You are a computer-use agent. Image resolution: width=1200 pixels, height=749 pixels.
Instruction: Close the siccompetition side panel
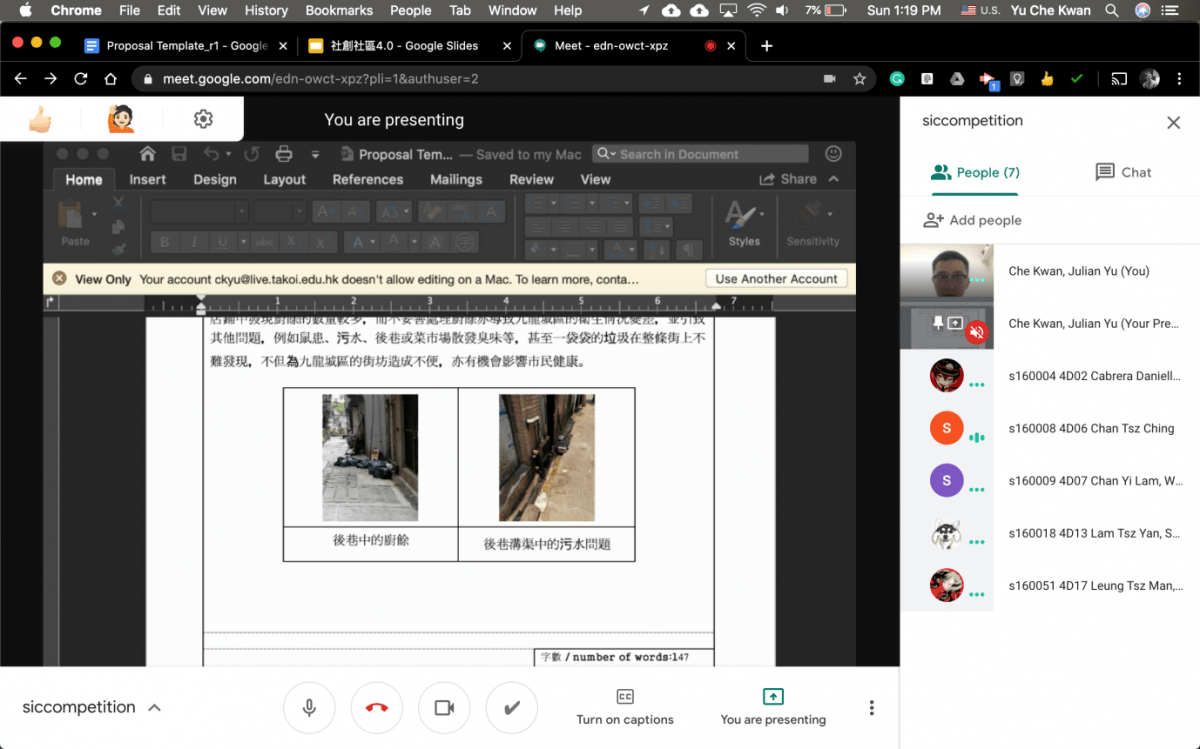pyautogui.click(x=1173, y=122)
